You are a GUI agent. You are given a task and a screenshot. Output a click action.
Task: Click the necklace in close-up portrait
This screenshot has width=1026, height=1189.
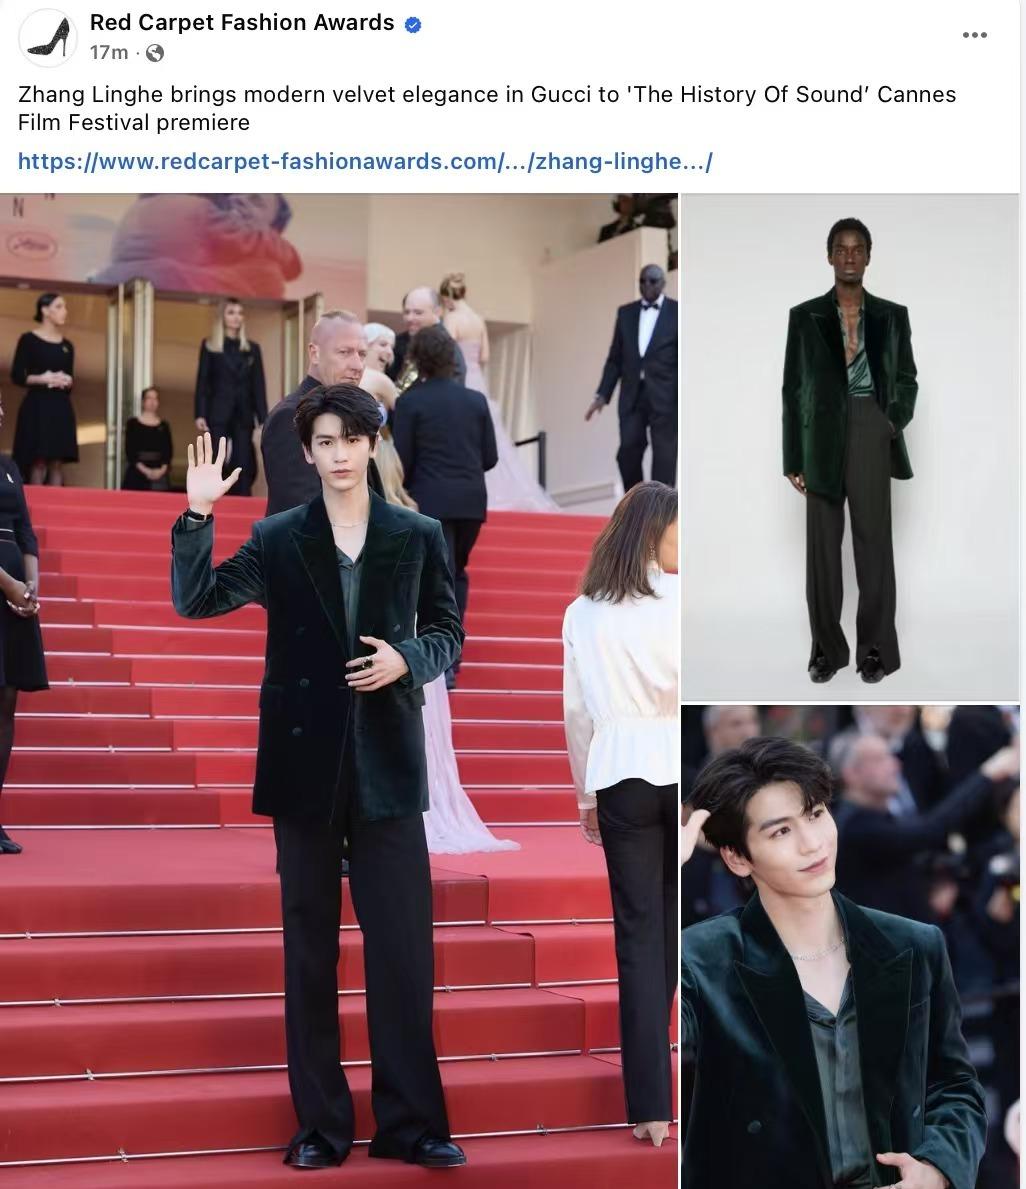[818, 952]
